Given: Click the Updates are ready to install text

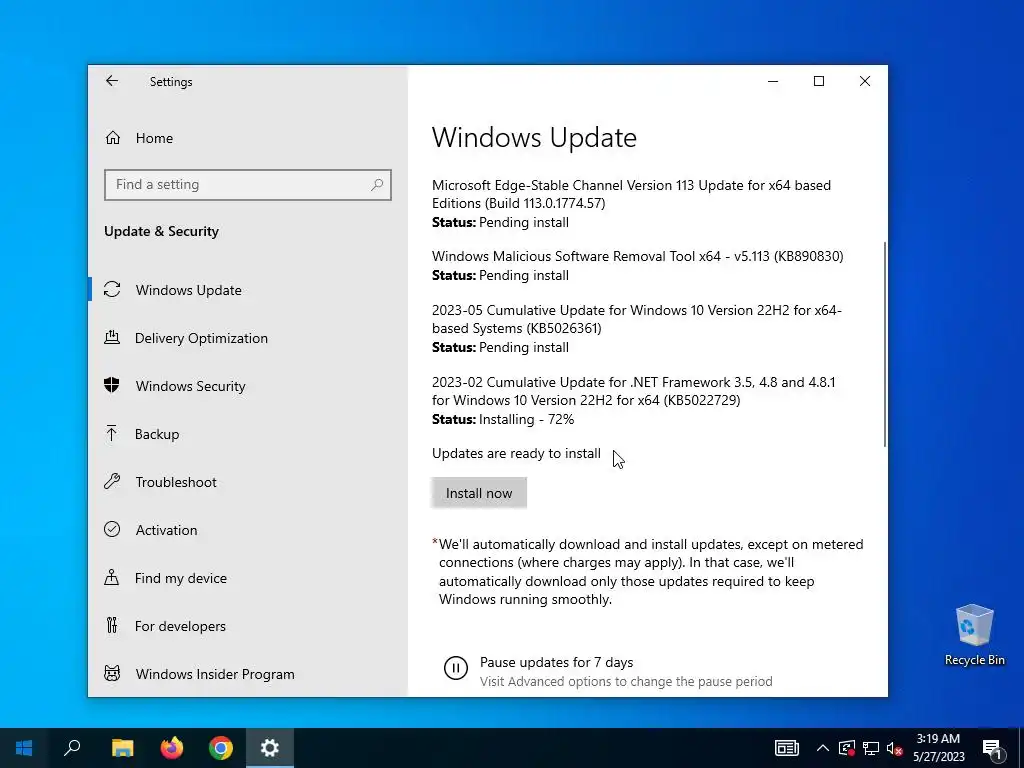Looking at the screenshot, I should (x=516, y=453).
